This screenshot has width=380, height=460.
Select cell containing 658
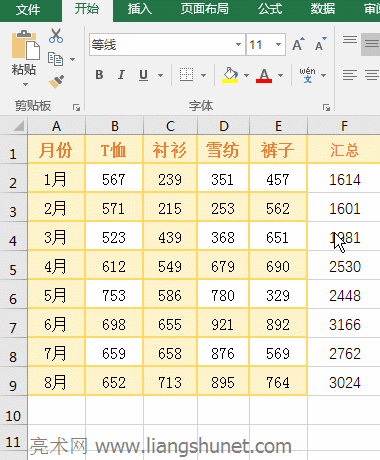click(170, 353)
